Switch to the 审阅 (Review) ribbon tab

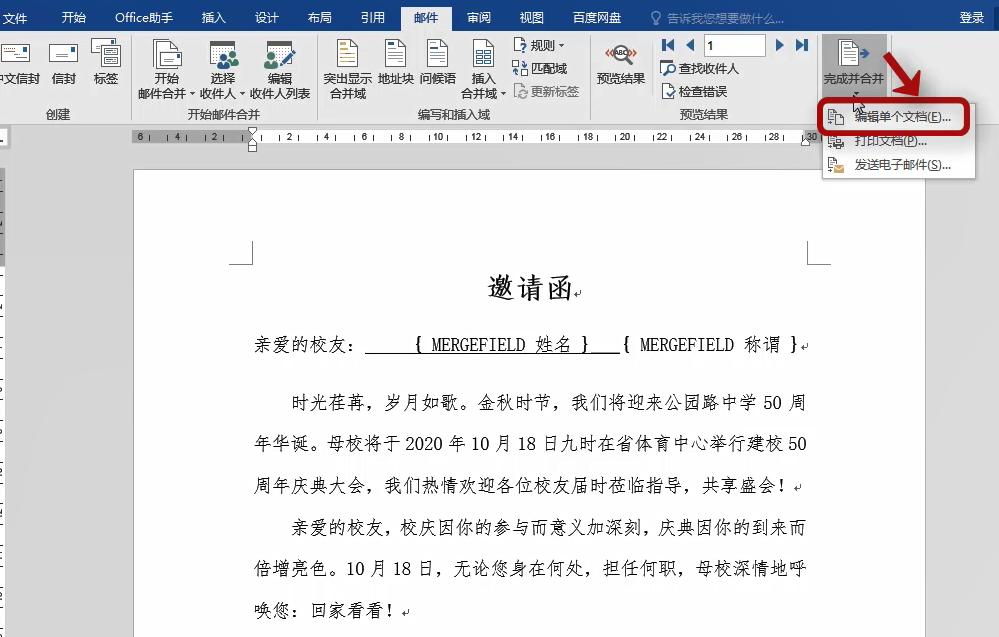click(478, 16)
